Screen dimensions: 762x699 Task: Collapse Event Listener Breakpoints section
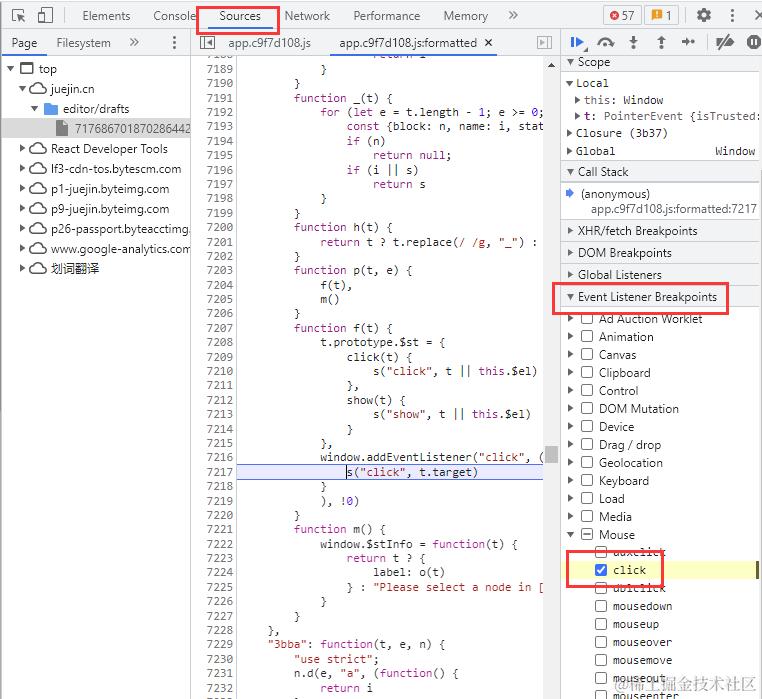point(571,297)
